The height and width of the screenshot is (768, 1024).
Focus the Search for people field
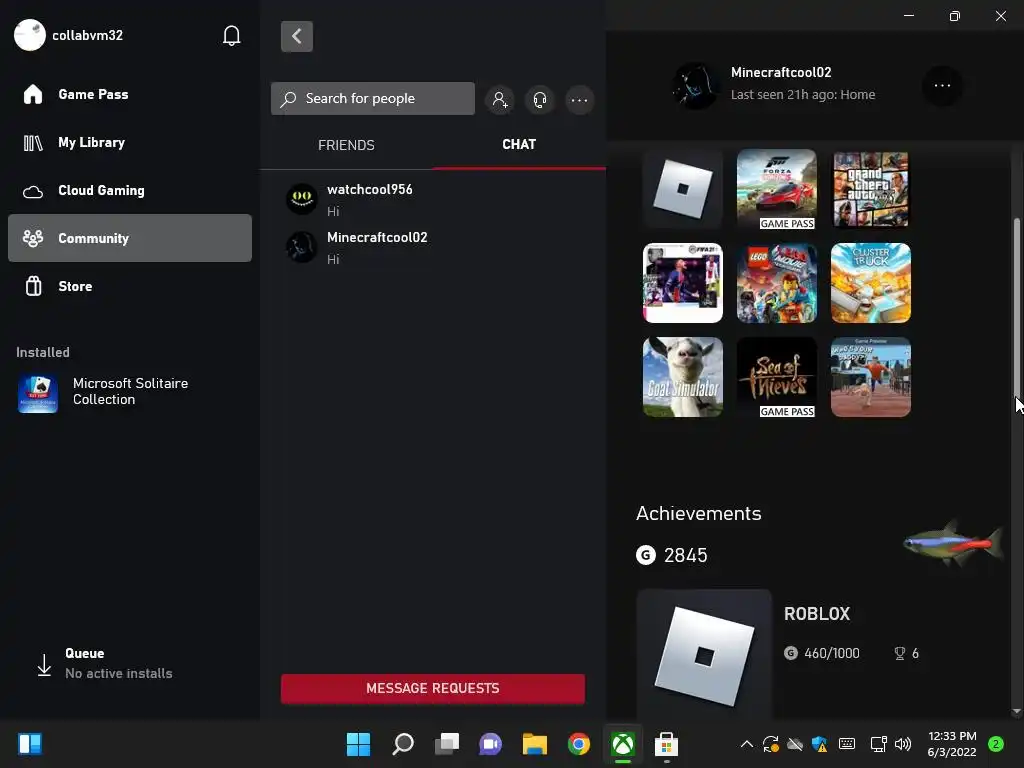pos(373,99)
